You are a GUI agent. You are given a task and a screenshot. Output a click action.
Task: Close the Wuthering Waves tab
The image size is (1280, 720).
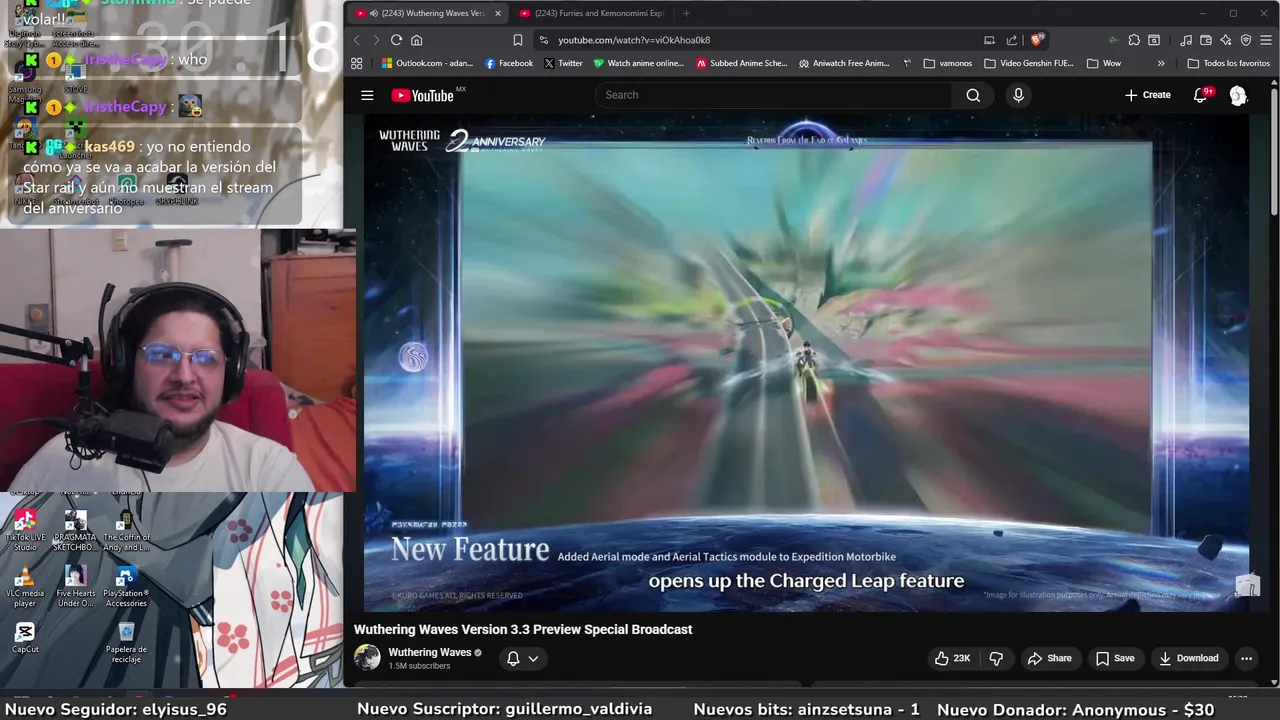click(498, 14)
